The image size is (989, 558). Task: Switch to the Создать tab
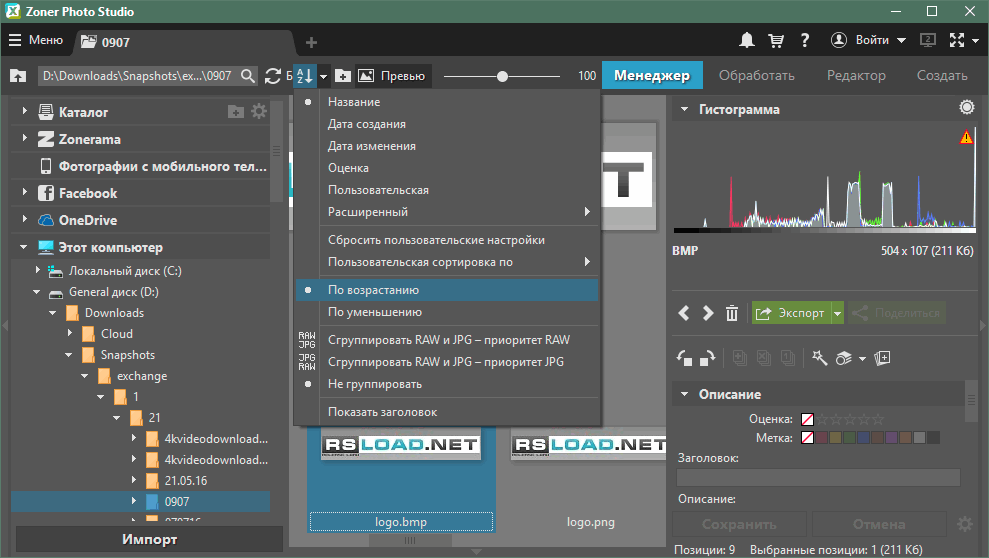(x=942, y=76)
